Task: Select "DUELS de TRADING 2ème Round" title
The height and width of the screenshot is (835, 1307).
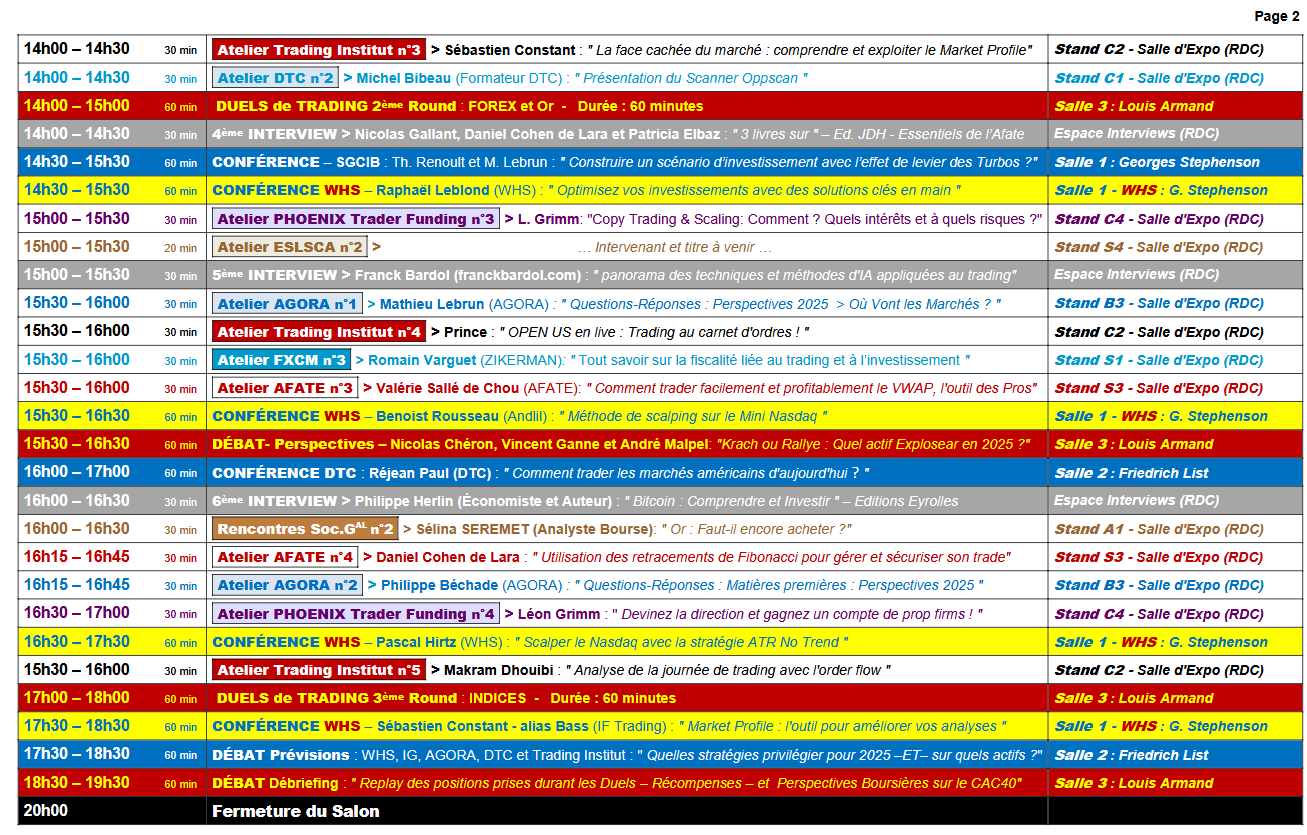Action: pos(334,106)
